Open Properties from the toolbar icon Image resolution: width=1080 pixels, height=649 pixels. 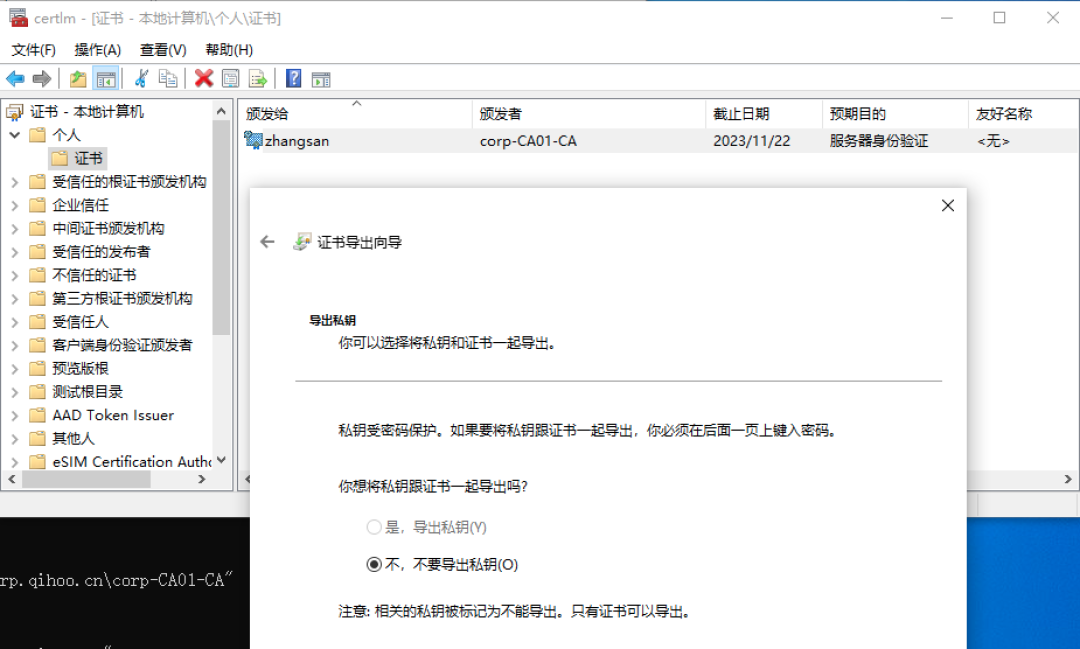231,79
